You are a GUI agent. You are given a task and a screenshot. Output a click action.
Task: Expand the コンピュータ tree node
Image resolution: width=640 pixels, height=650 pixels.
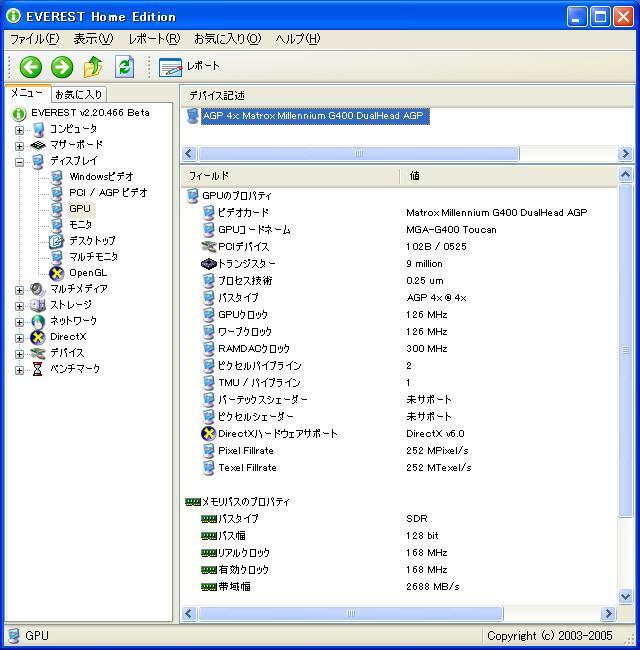pyautogui.click(x=19, y=129)
